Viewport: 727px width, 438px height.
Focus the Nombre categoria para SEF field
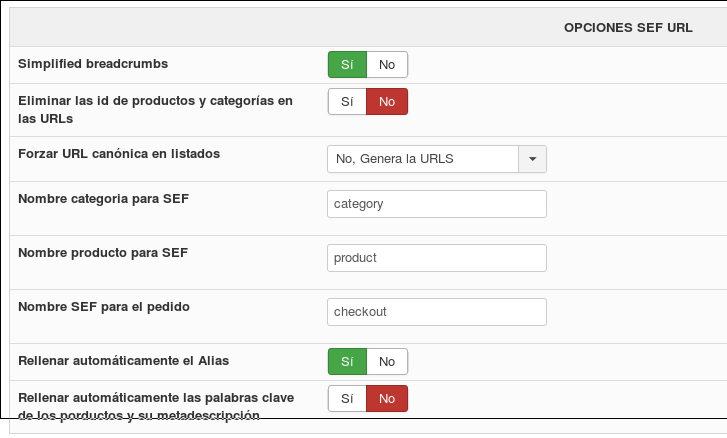click(436, 204)
